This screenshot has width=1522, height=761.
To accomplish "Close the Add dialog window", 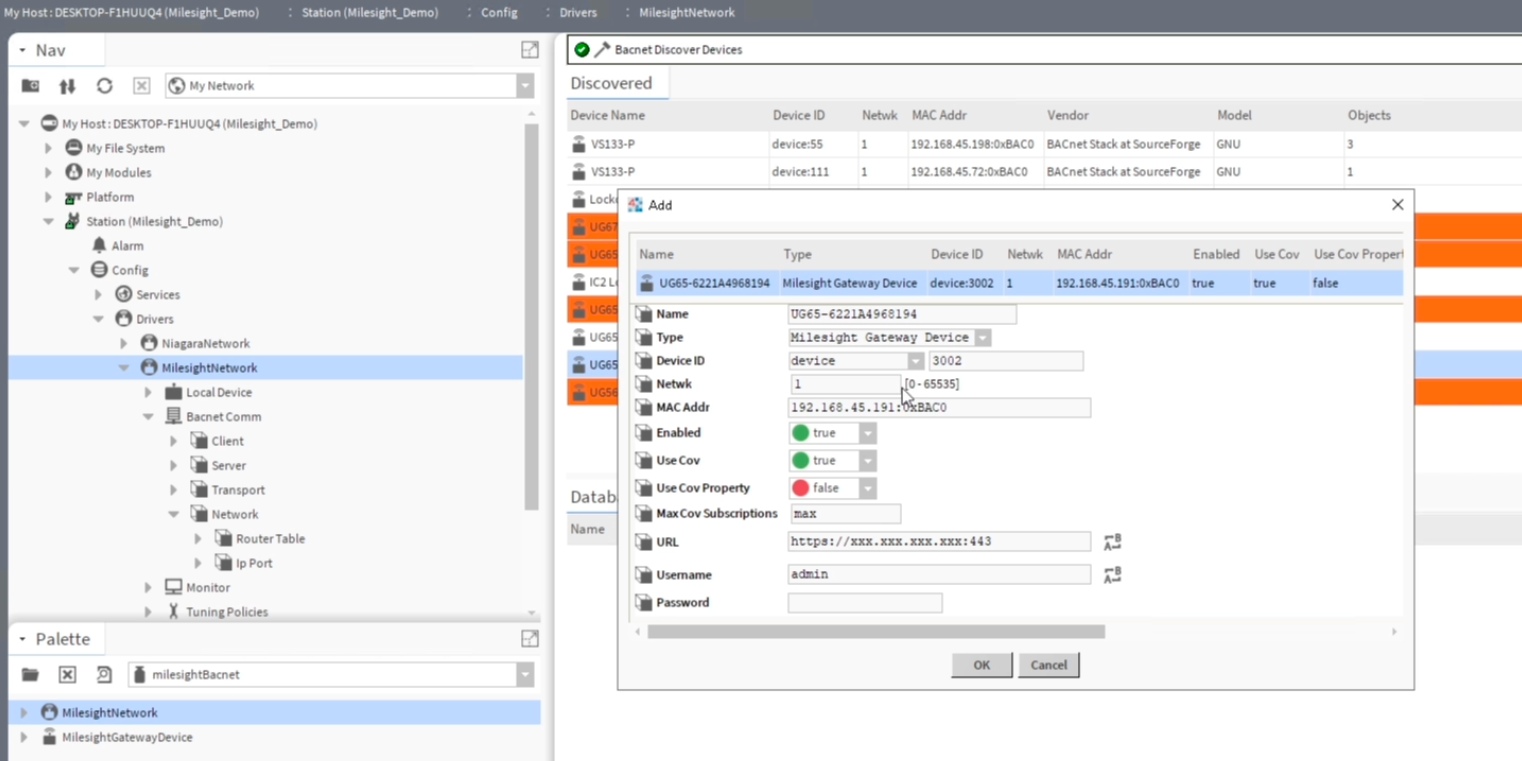I will point(1397,204).
